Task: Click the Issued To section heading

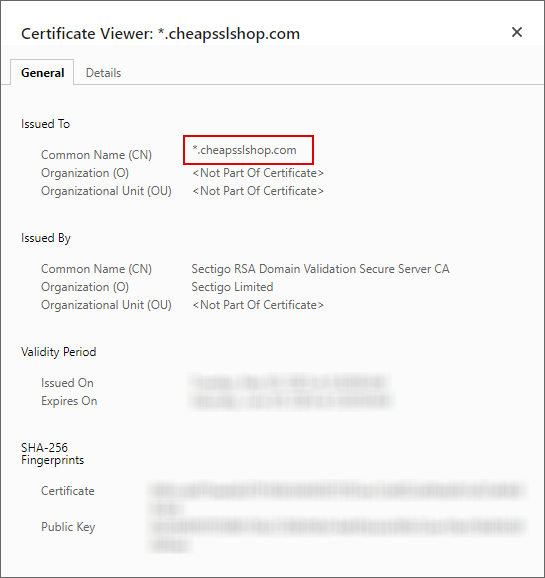Action: (x=45, y=124)
